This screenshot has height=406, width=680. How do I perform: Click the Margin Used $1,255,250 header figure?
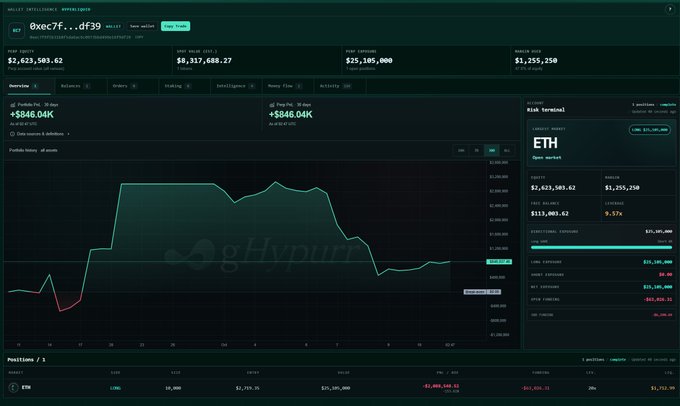pos(536,61)
